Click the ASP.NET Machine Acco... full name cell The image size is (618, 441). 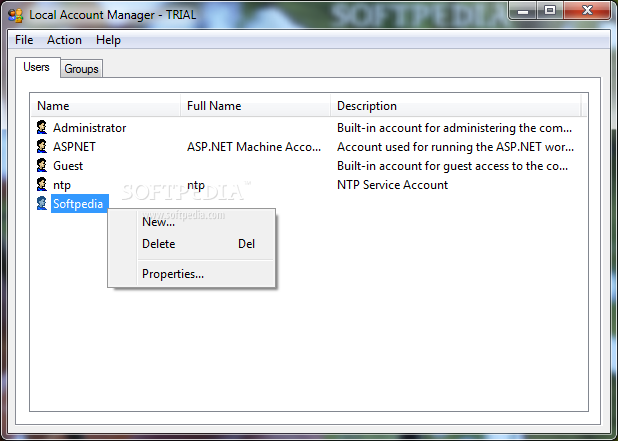(254, 147)
